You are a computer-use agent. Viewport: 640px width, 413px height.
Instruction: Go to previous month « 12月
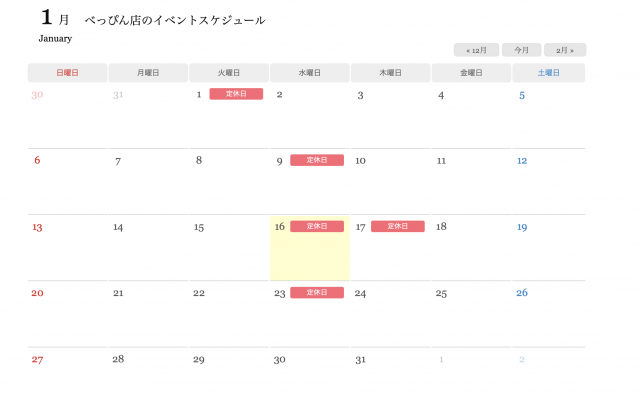(476, 50)
